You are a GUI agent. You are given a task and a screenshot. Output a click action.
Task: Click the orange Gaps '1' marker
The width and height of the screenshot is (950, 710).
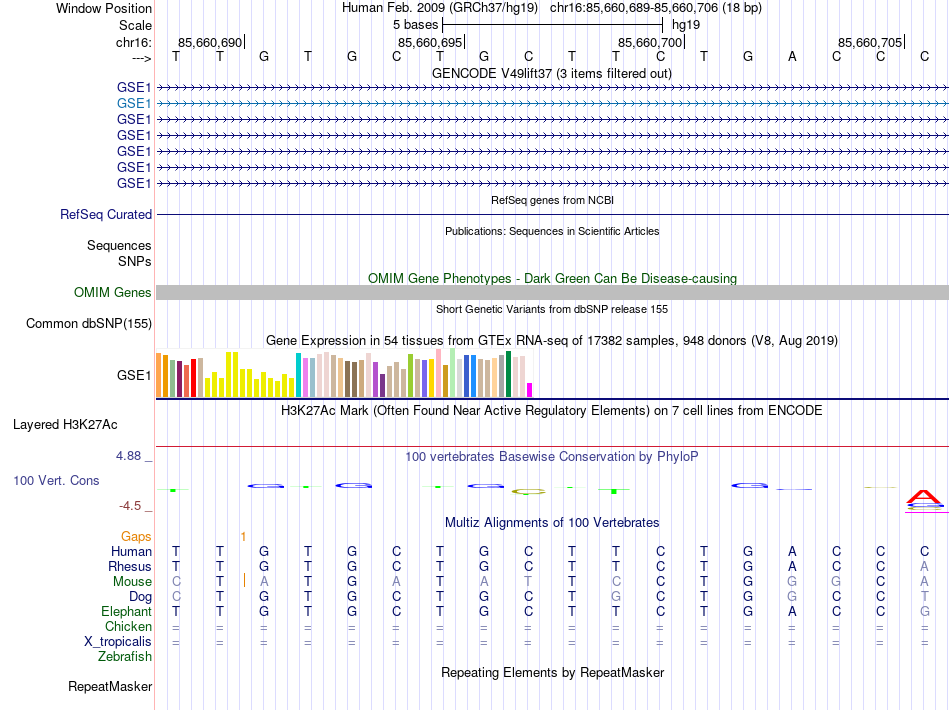(243, 537)
